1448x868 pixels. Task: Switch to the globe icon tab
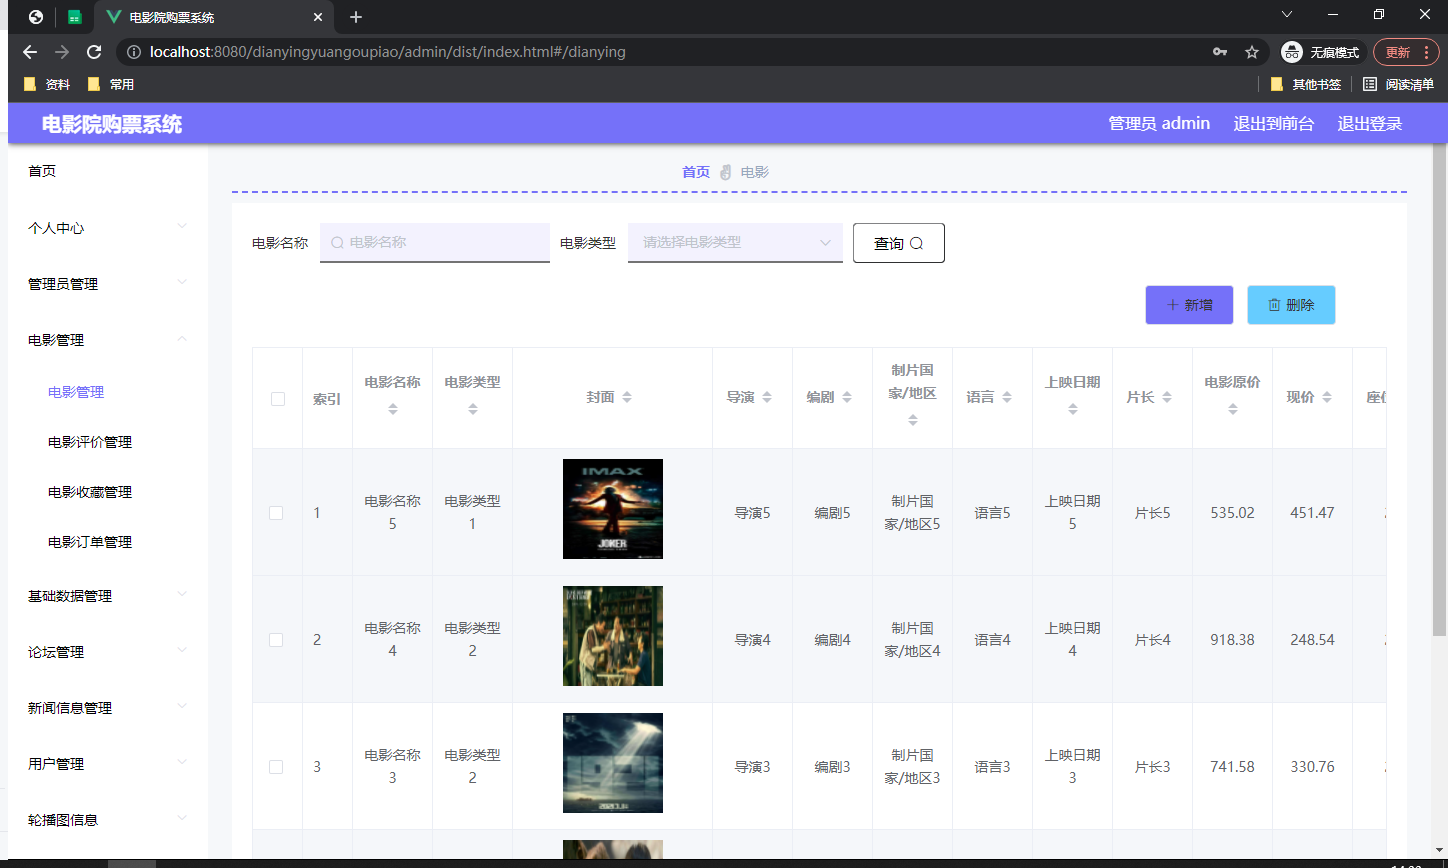pyautogui.click(x=36, y=17)
